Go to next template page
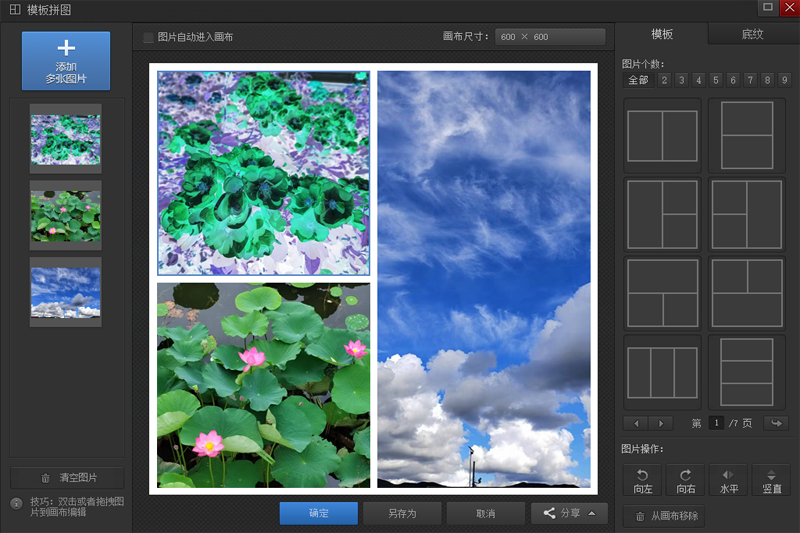Image resolution: width=800 pixels, height=533 pixels. (661, 423)
